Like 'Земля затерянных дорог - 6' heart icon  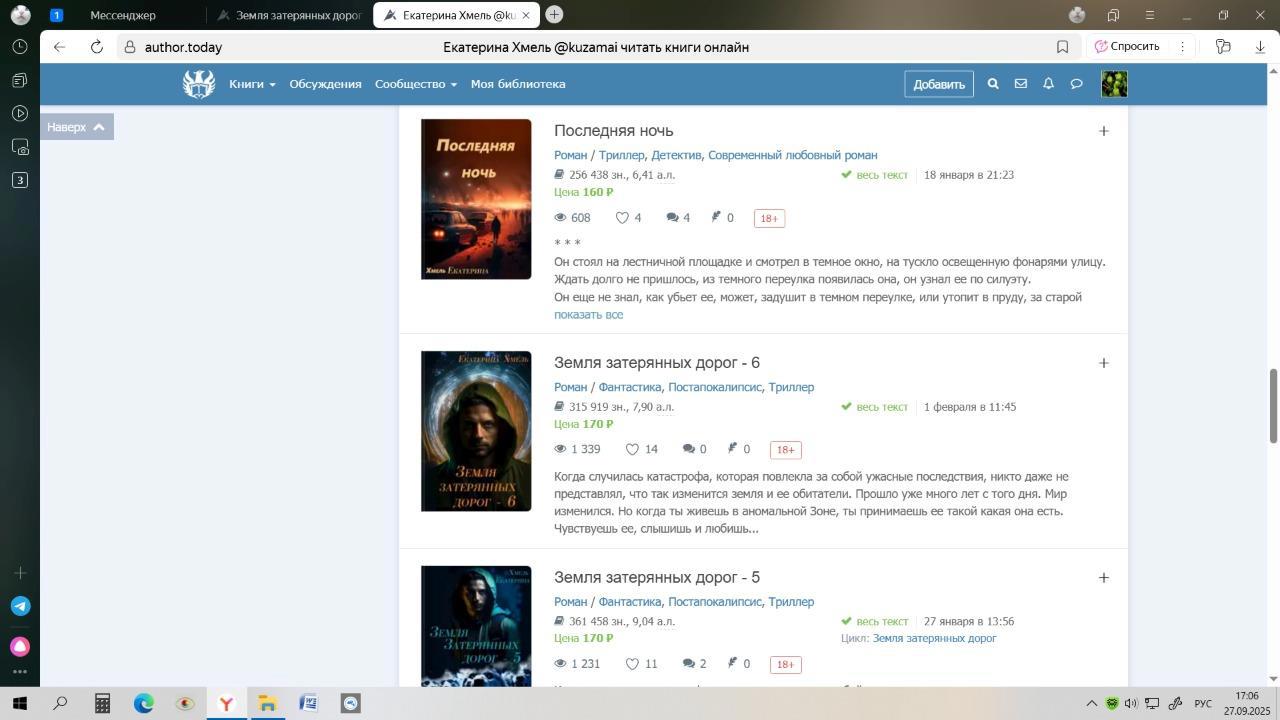point(632,450)
